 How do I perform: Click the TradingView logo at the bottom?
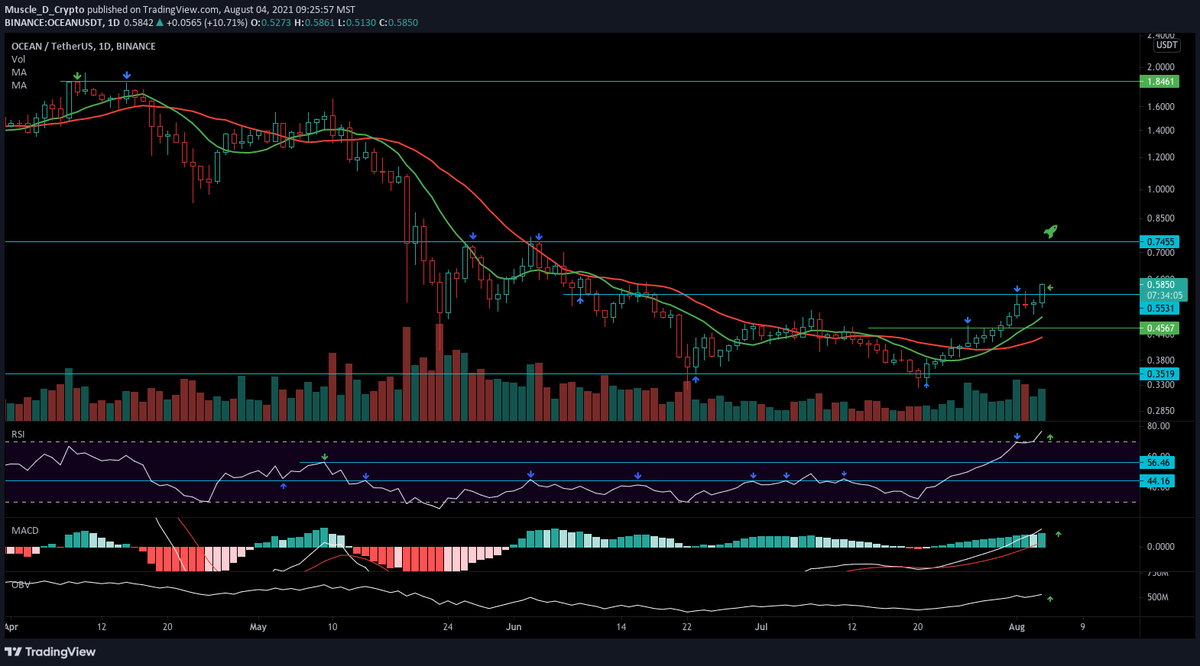pos(50,652)
